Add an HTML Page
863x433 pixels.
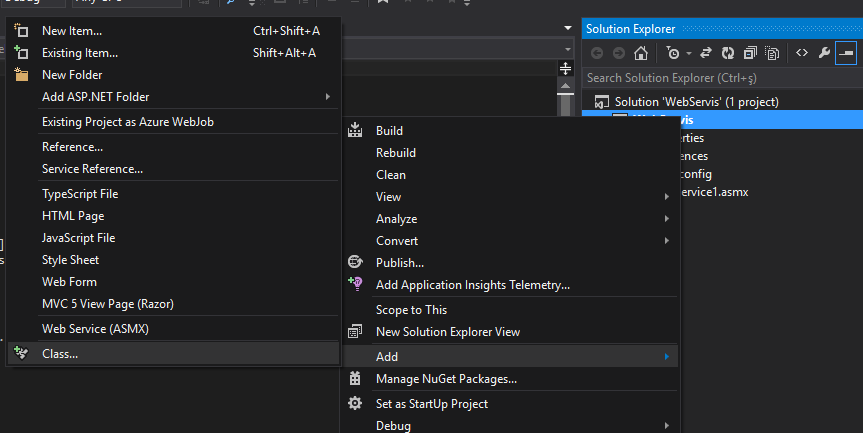pyautogui.click(x=173, y=216)
